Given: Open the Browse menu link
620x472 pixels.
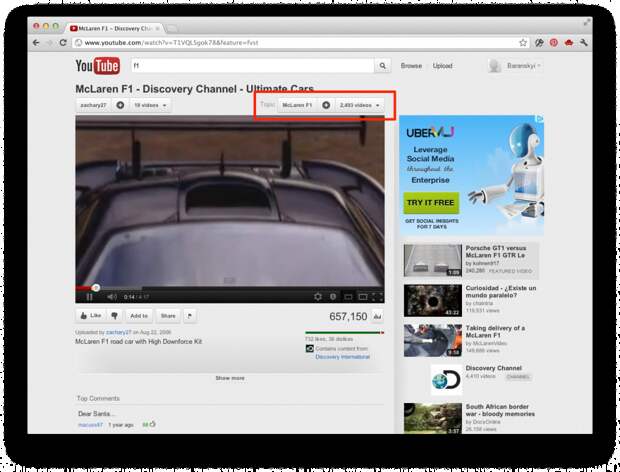Looking at the screenshot, I should [x=411, y=66].
